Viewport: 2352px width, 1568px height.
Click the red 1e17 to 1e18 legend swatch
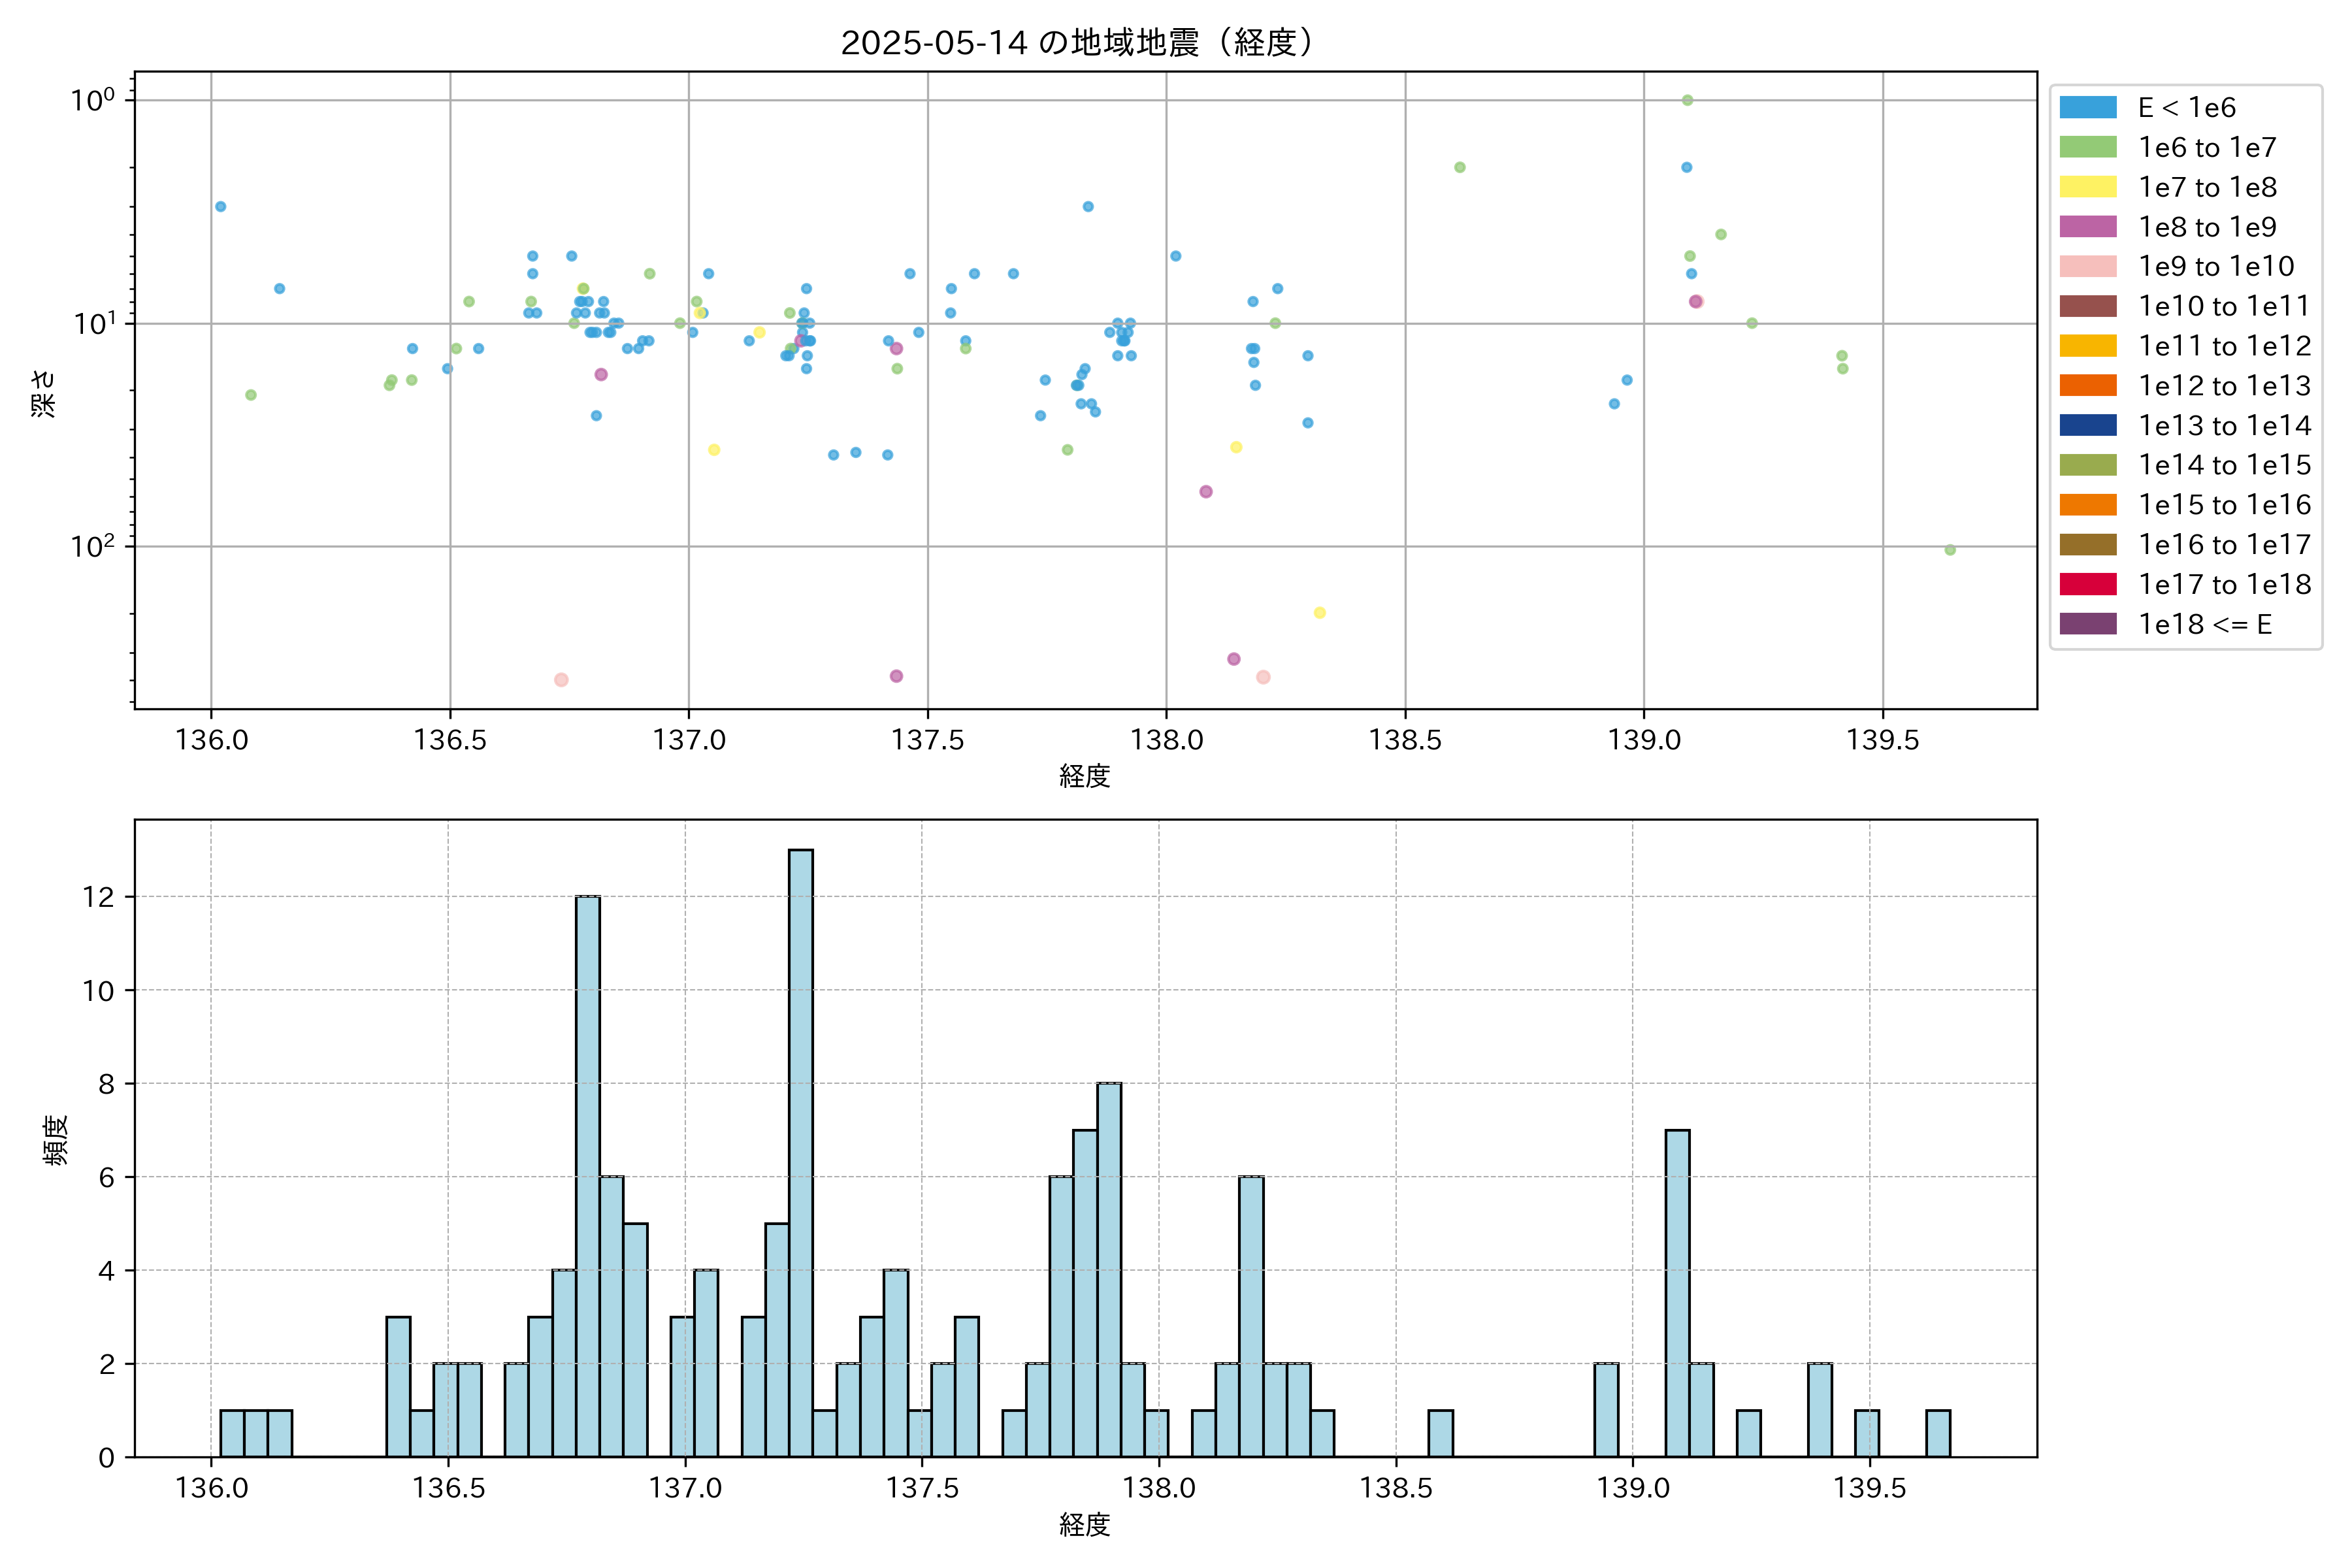[x=2087, y=584]
